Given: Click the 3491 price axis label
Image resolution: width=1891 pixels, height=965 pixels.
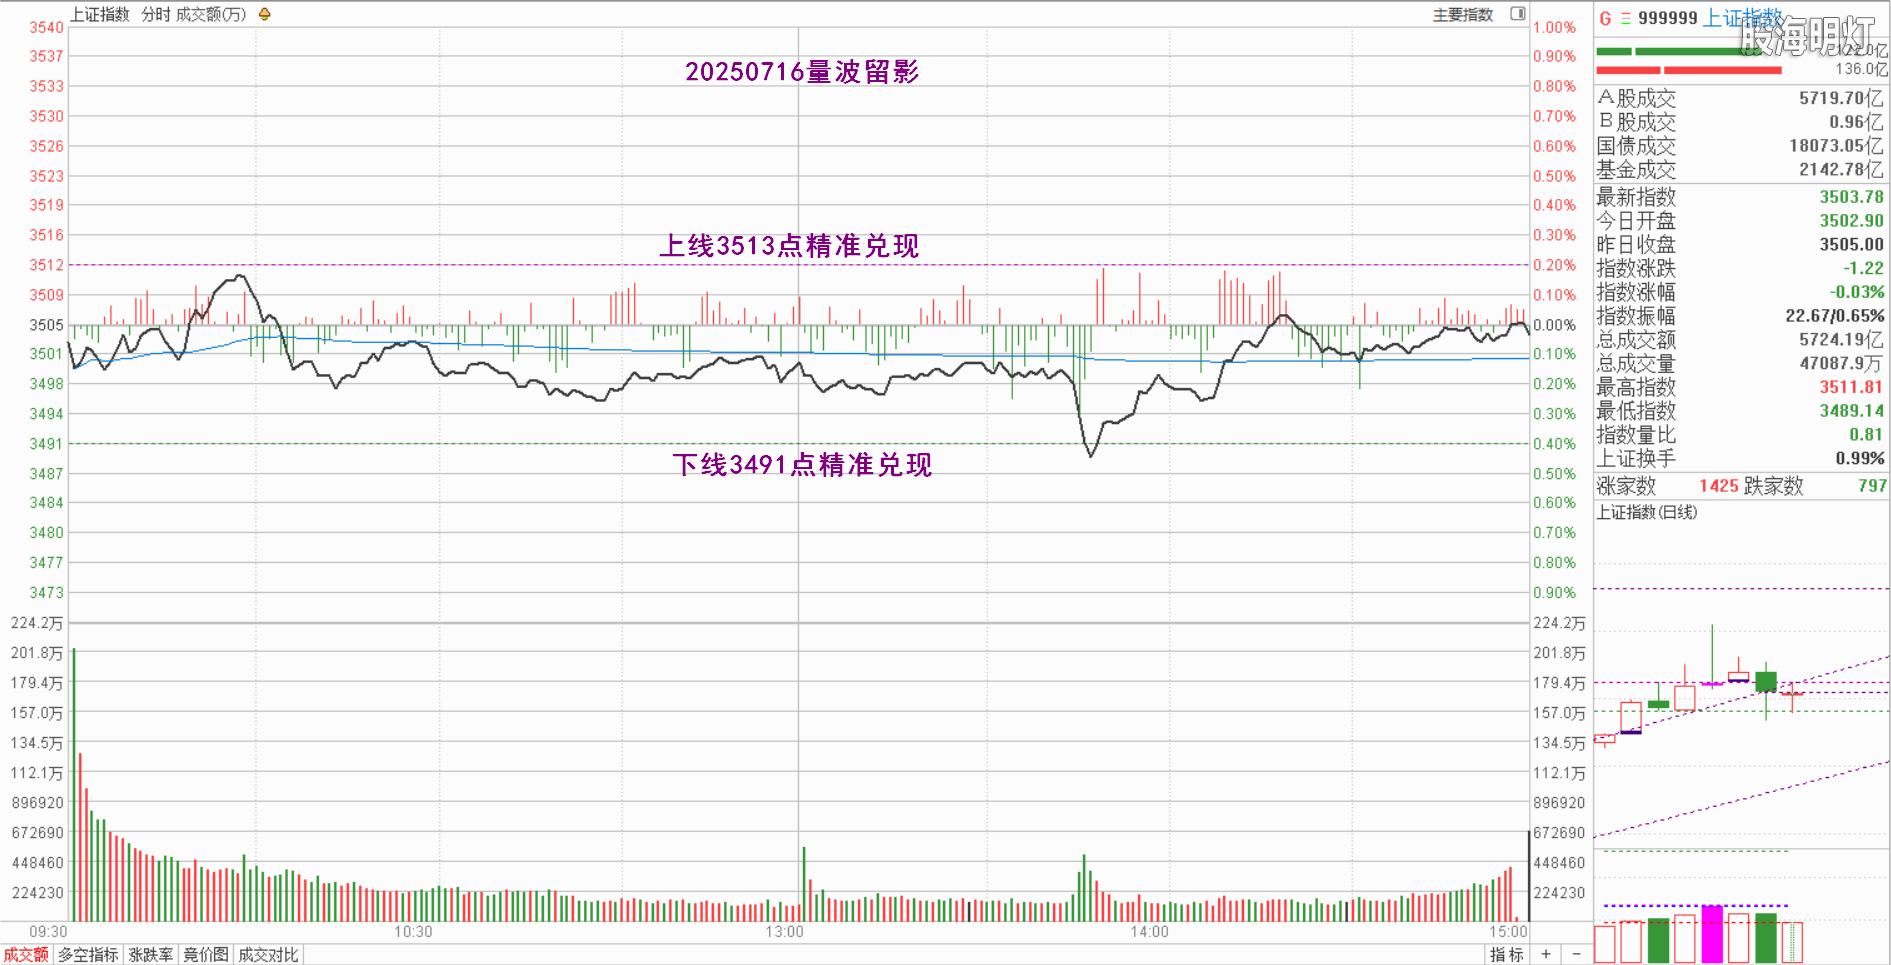Looking at the screenshot, I should (x=46, y=444).
